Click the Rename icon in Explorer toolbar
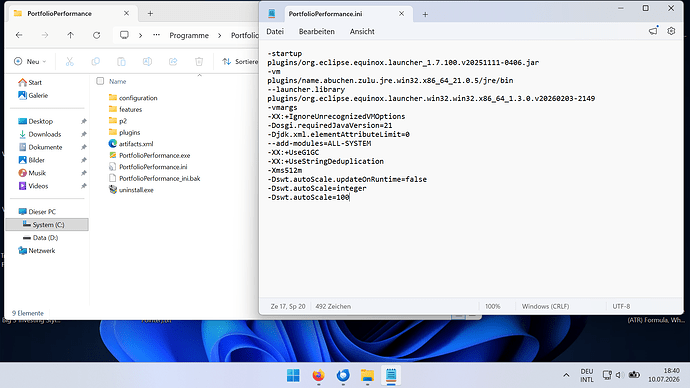This screenshot has height=388, width=690. (x=147, y=62)
